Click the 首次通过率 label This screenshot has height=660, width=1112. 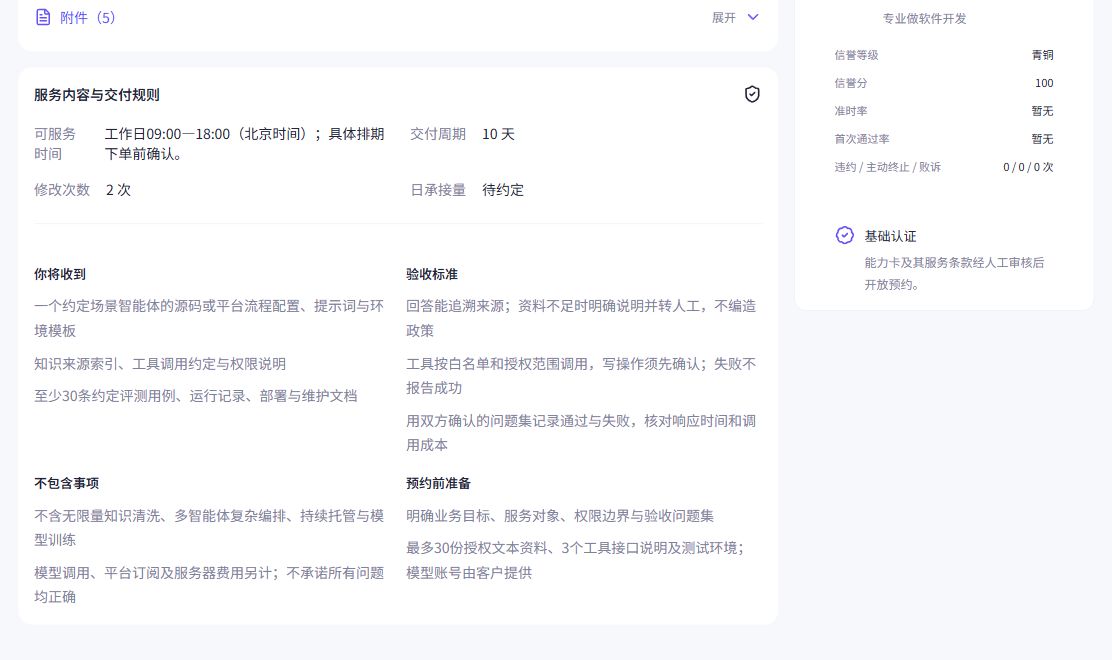pos(862,139)
